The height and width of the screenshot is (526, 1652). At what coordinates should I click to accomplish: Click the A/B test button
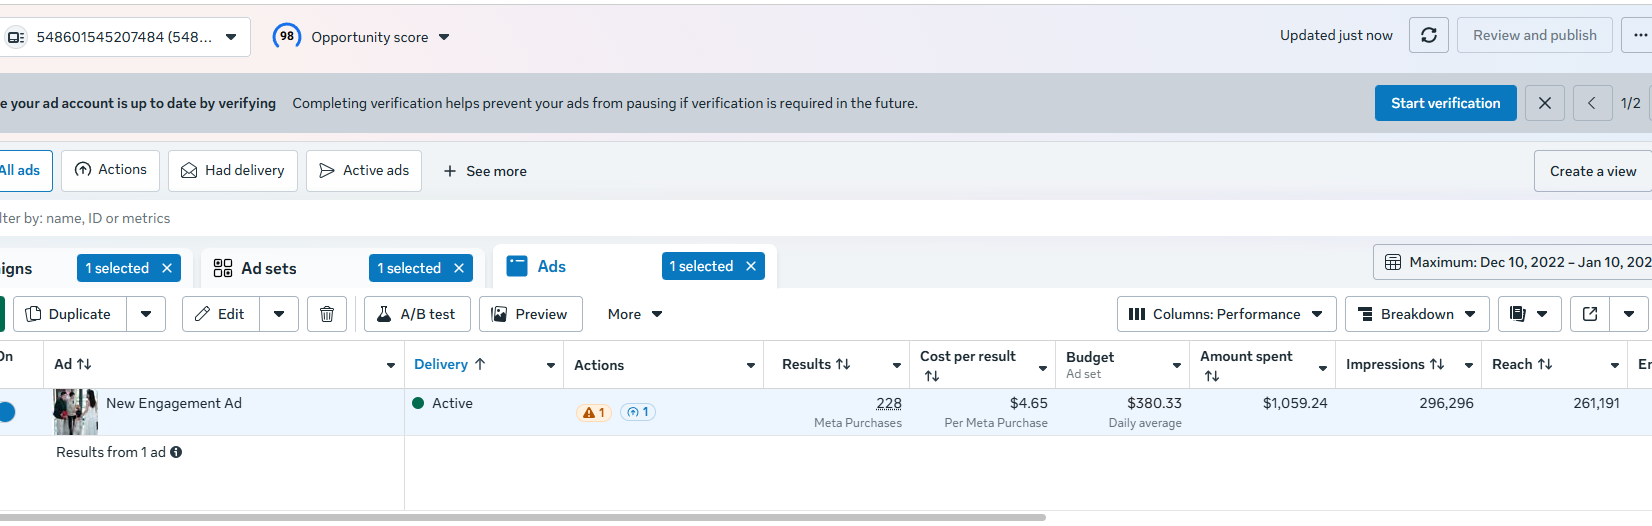(x=416, y=314)
